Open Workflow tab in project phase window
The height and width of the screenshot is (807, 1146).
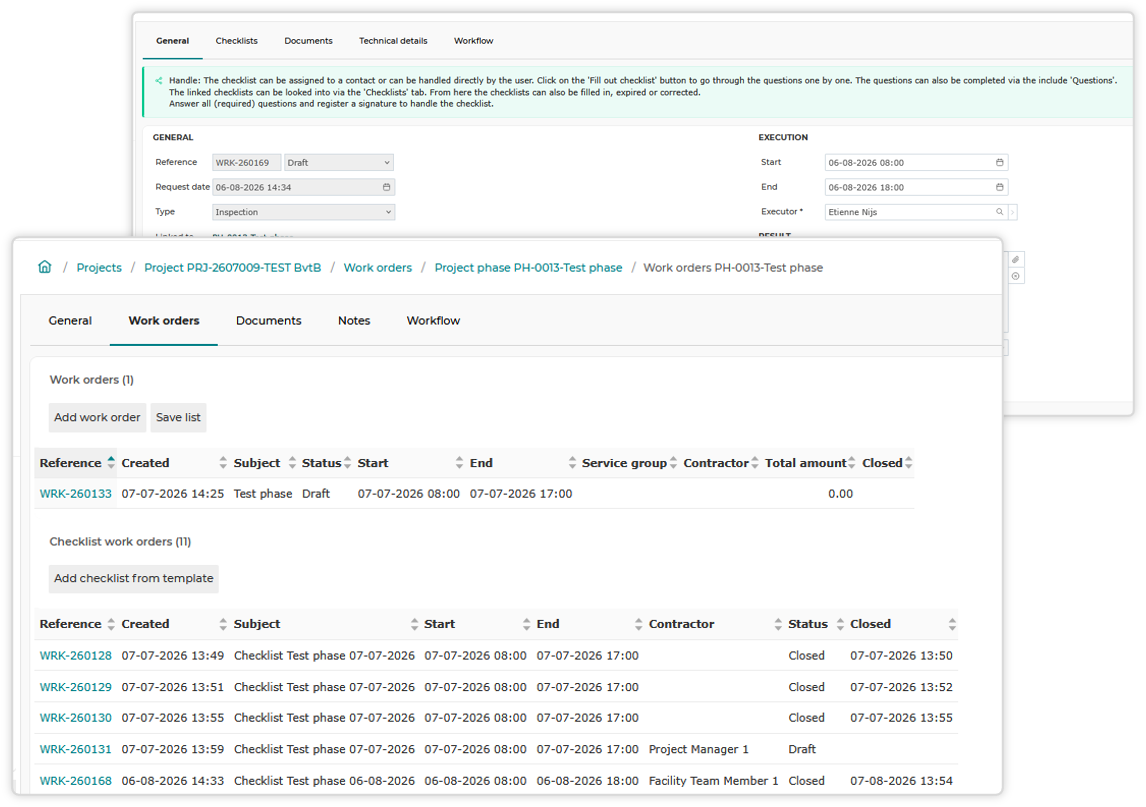(433, 321)
